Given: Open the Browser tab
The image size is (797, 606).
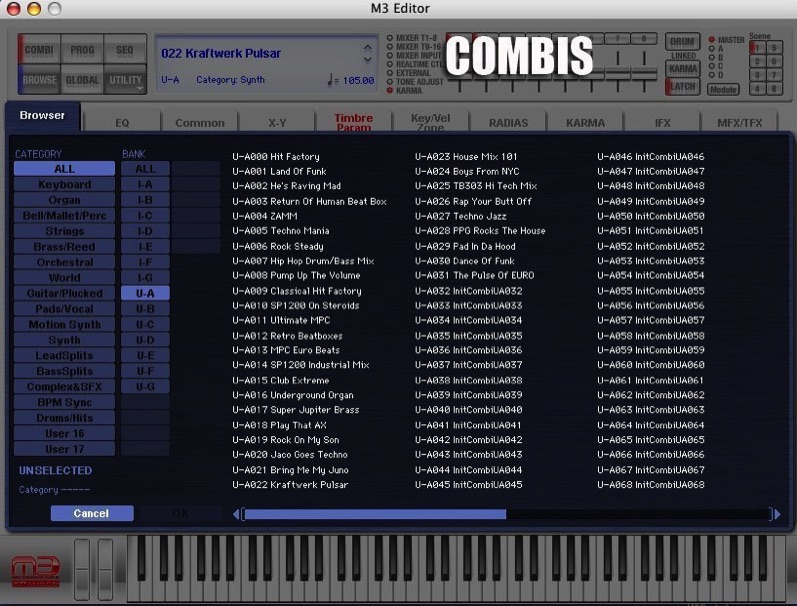Looking at the screenshot, I should click(x=42, y=115).
